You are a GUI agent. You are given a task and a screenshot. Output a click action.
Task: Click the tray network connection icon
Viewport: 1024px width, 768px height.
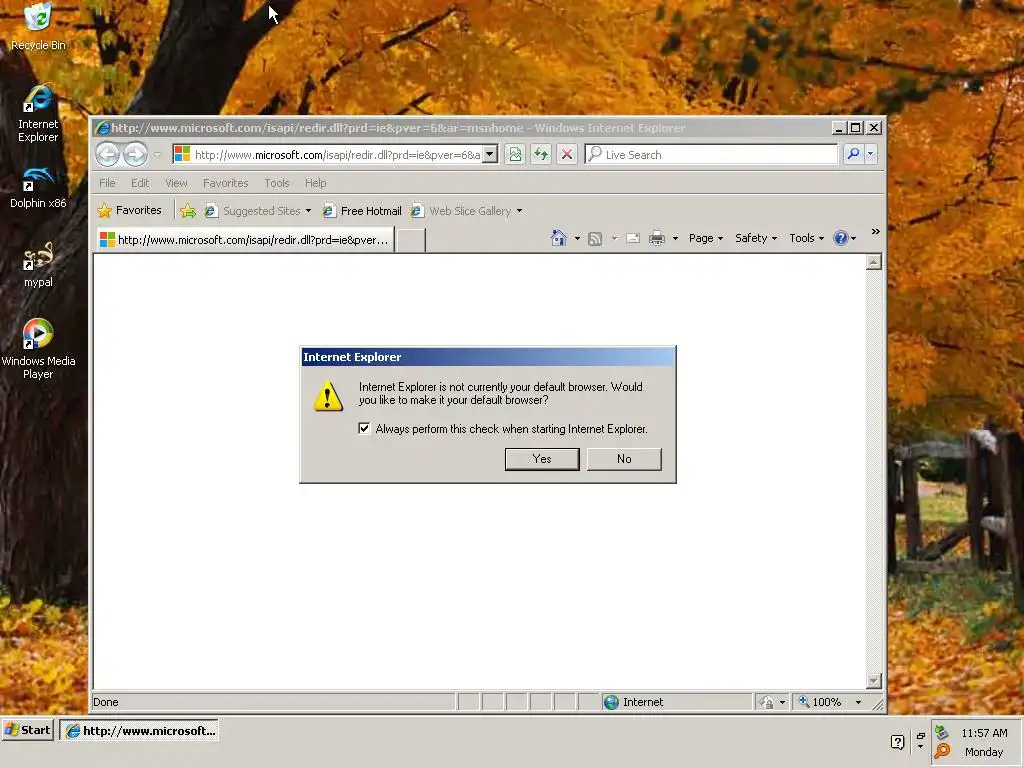point(941,733)
